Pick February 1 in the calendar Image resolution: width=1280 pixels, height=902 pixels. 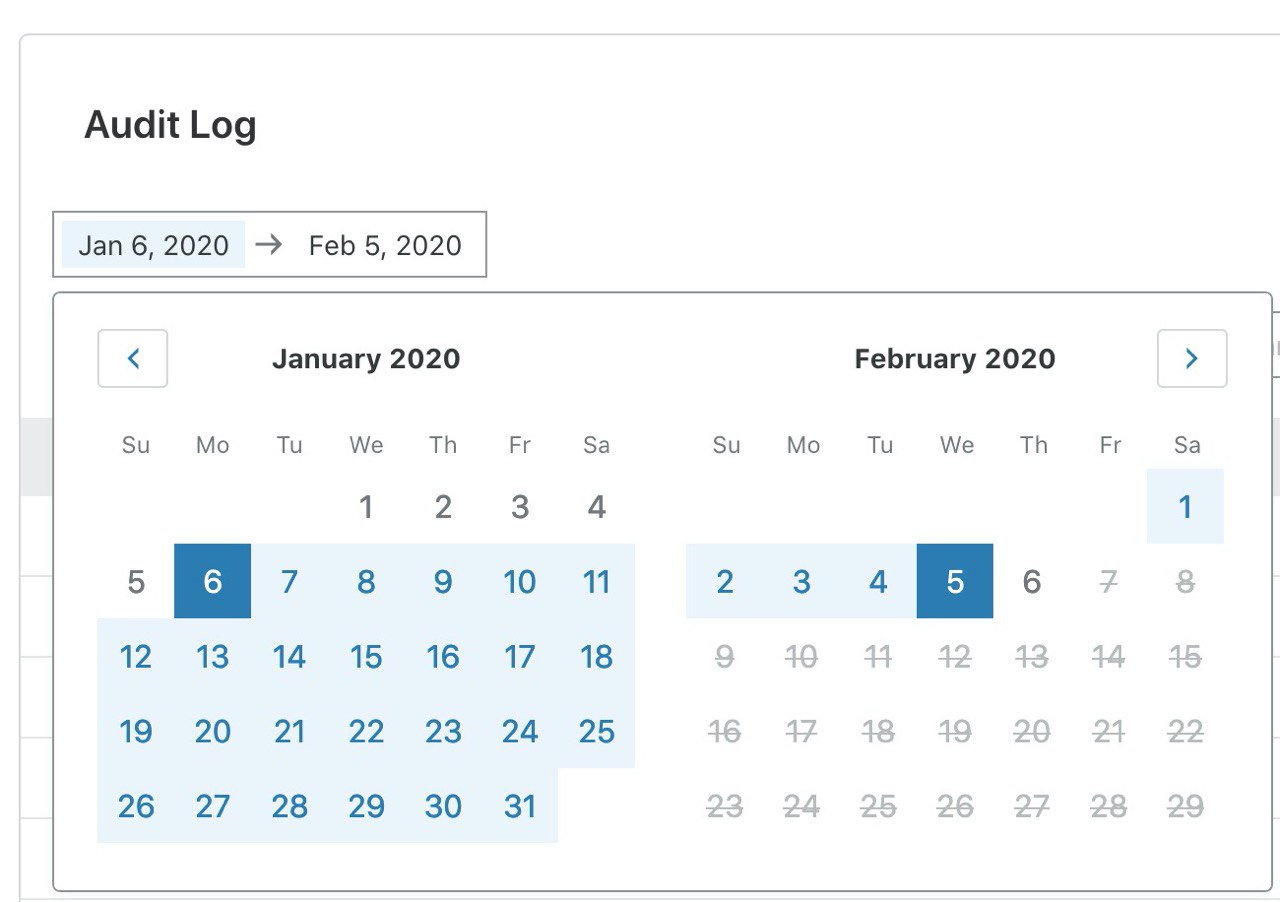point(1185,507)
